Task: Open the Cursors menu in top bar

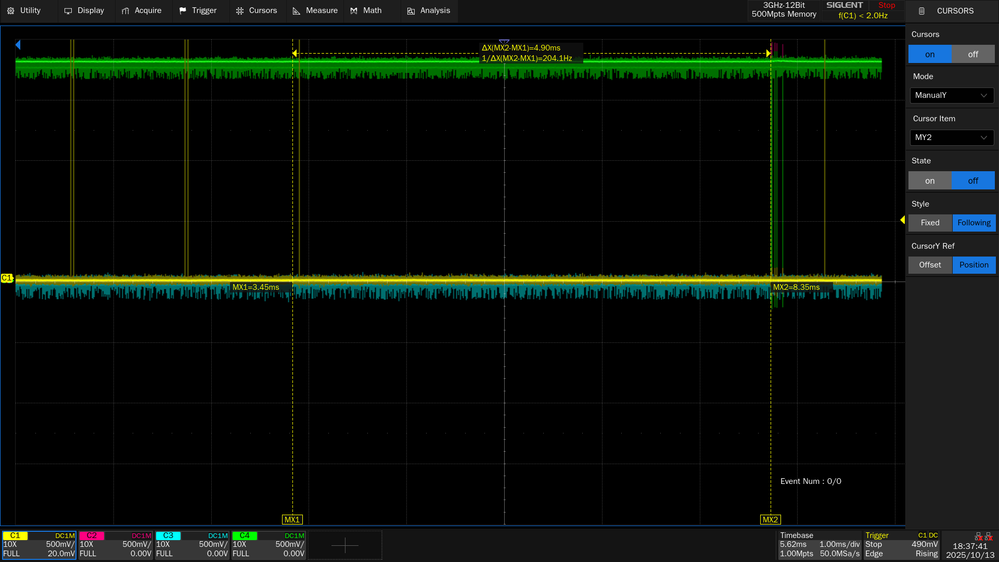Action: [256, 11]
